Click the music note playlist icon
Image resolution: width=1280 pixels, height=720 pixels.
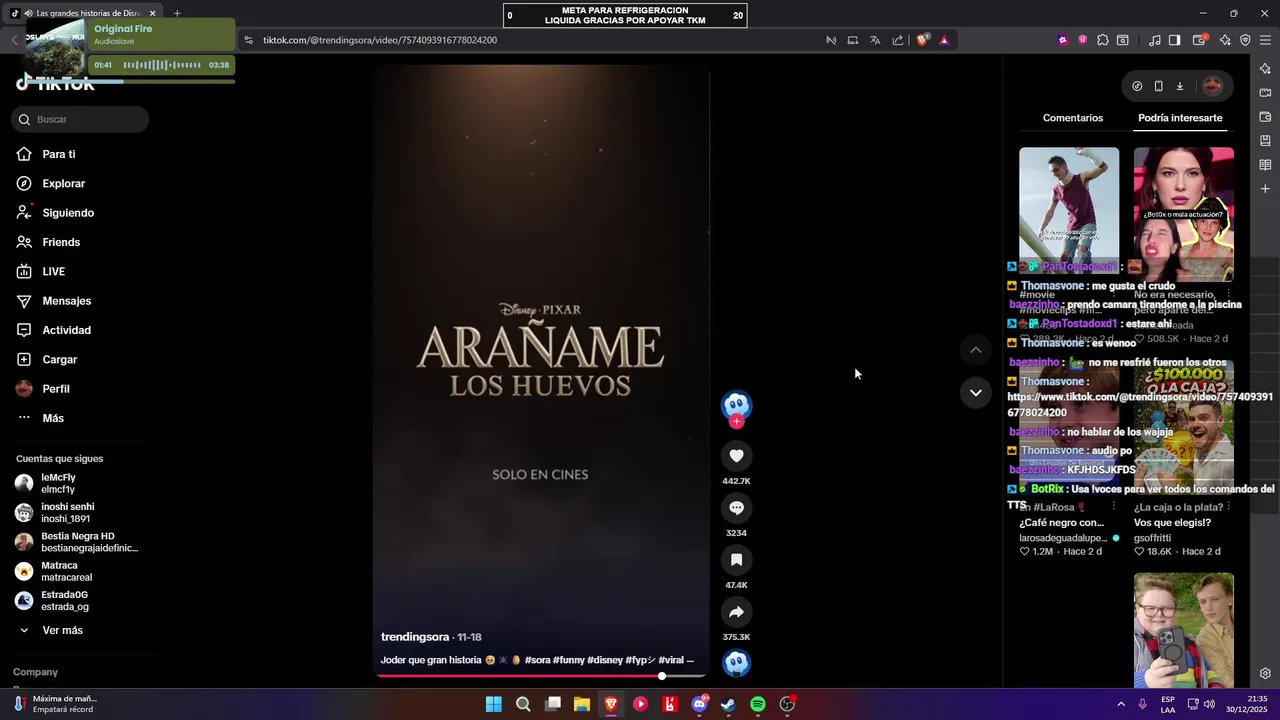tap(1155, 40)
